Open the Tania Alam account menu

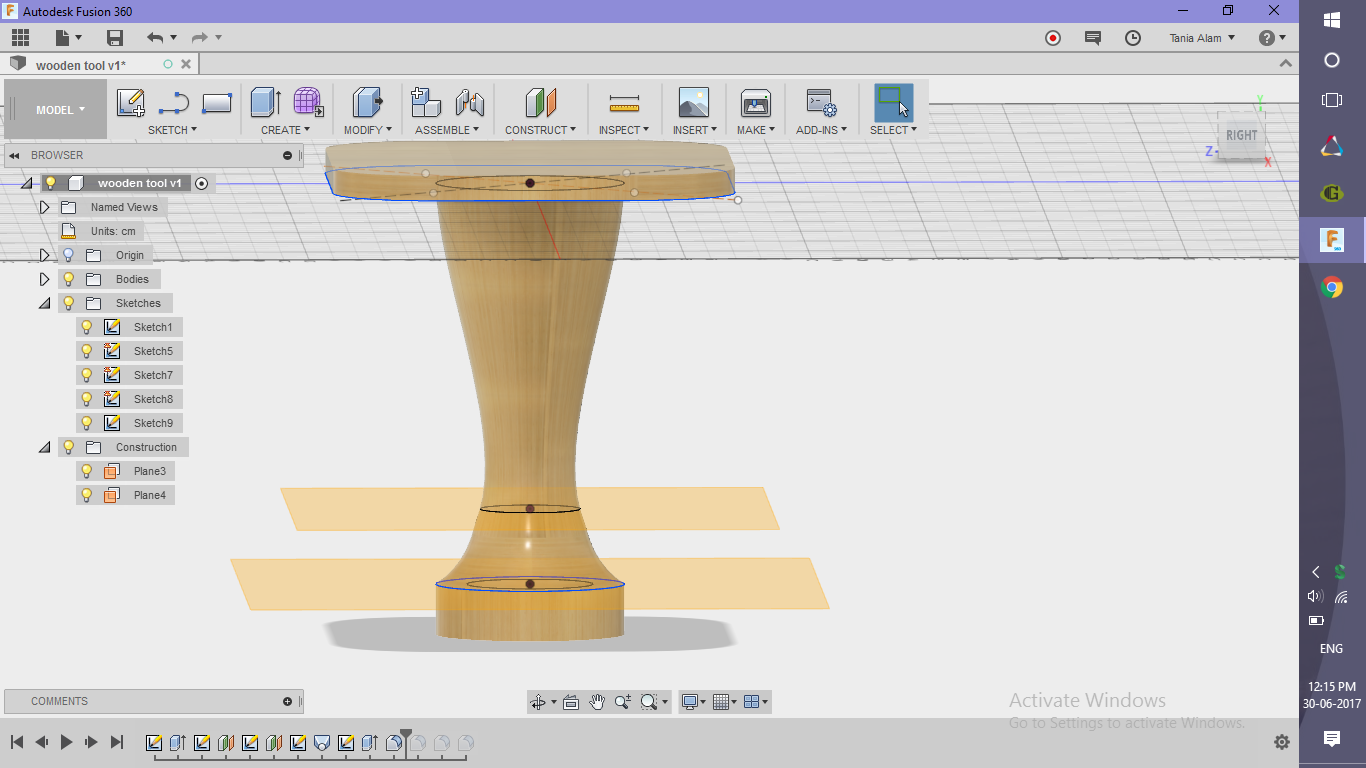click(1202, 38)
